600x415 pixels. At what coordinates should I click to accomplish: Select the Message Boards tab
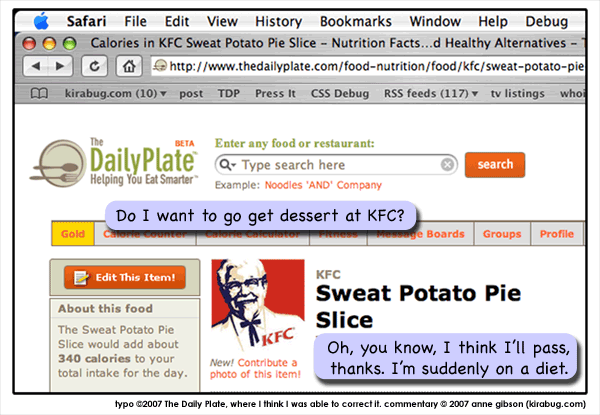click(x=421, y=234)
